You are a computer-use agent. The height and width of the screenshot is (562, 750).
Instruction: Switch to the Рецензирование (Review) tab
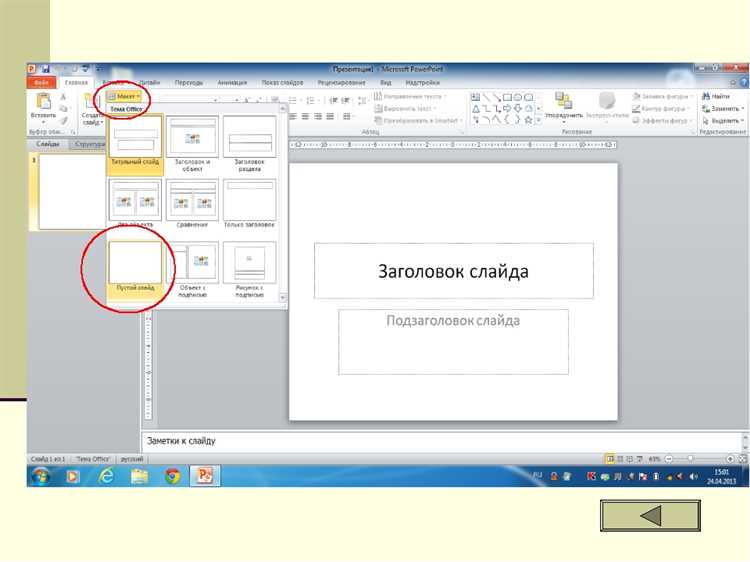click(342, 83)
